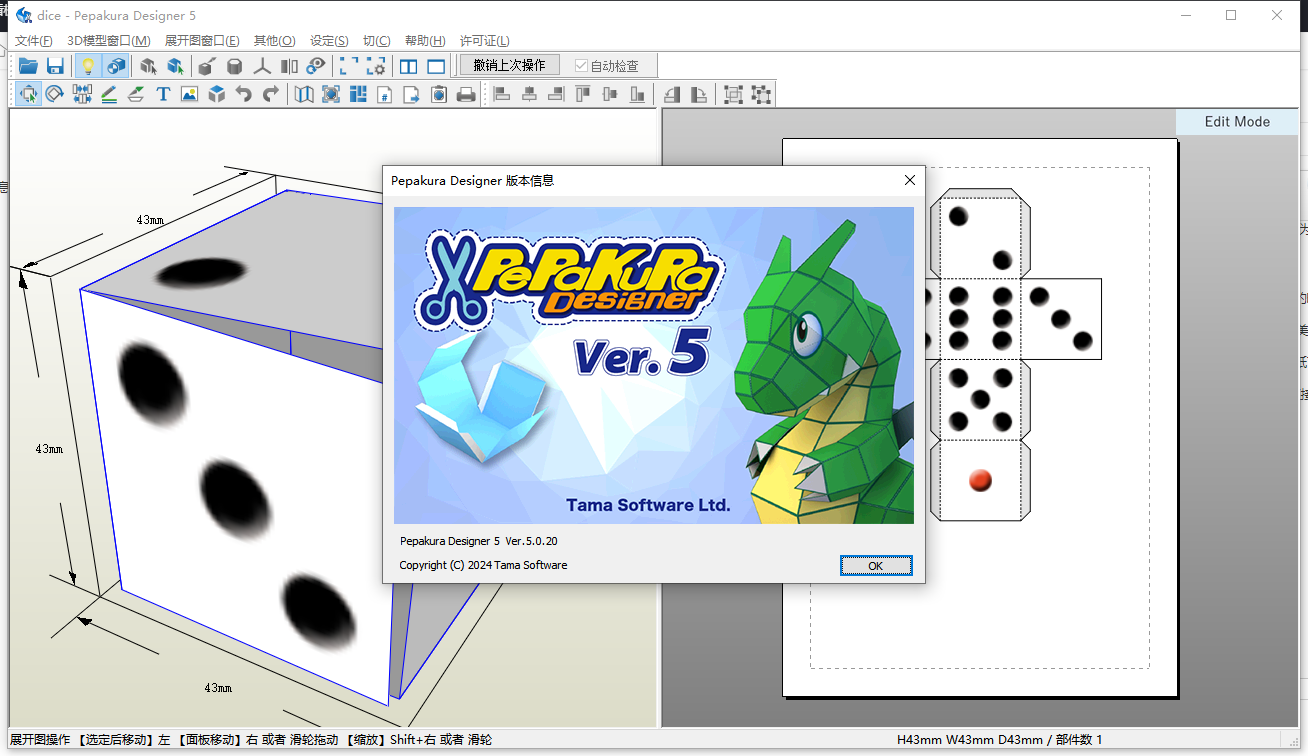Click the grey and white split panels icon
Viewport: 1308px width, 756px height.
coord(289,66)
